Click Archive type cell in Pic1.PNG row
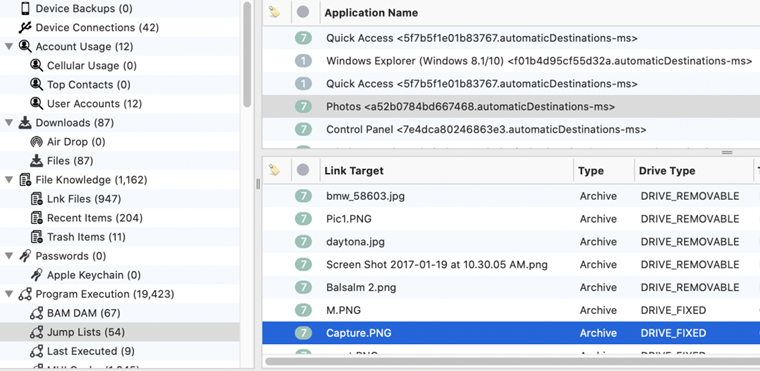 tap(598, 219)
